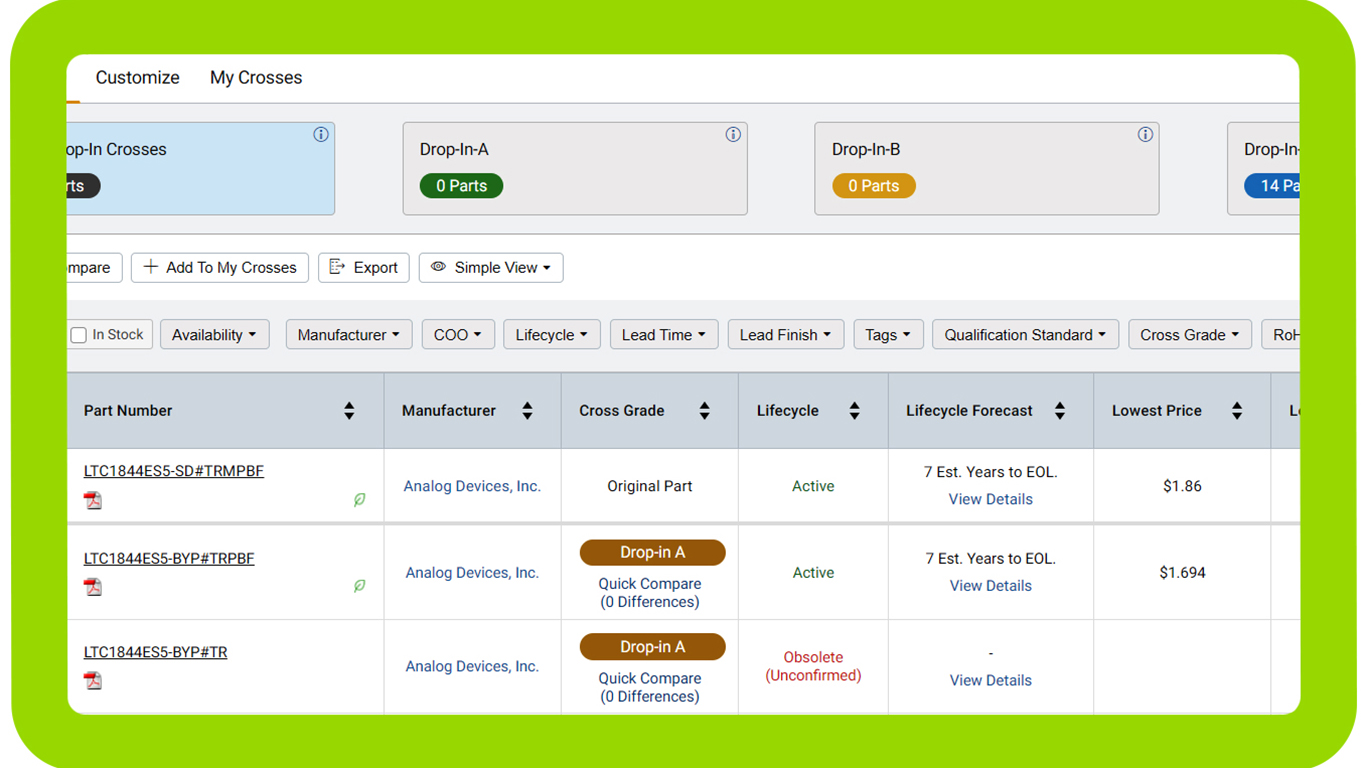Open the Cross Grade filter dropdown
1366x768 pixels.
[1190, 335]
